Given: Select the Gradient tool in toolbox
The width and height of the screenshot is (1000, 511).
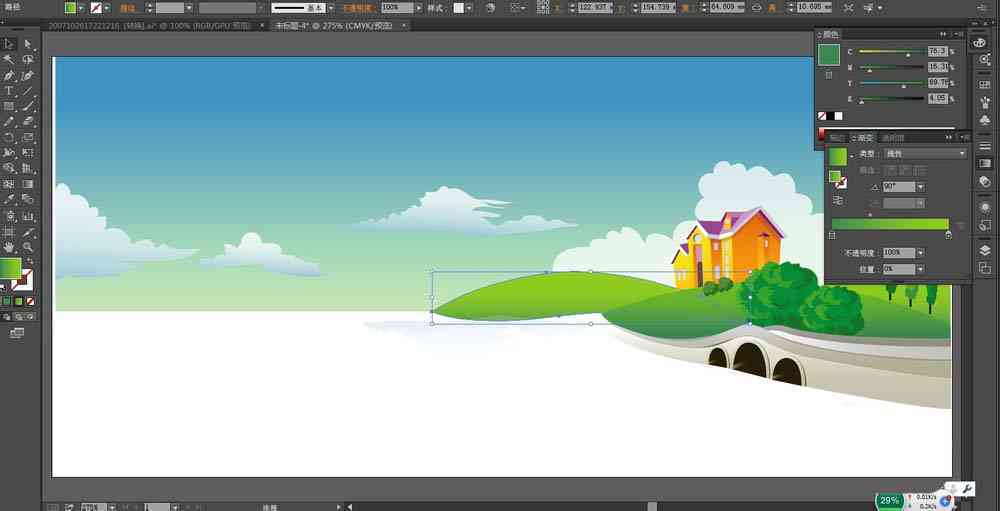Looking at the screenshot, I should point(27,184).
